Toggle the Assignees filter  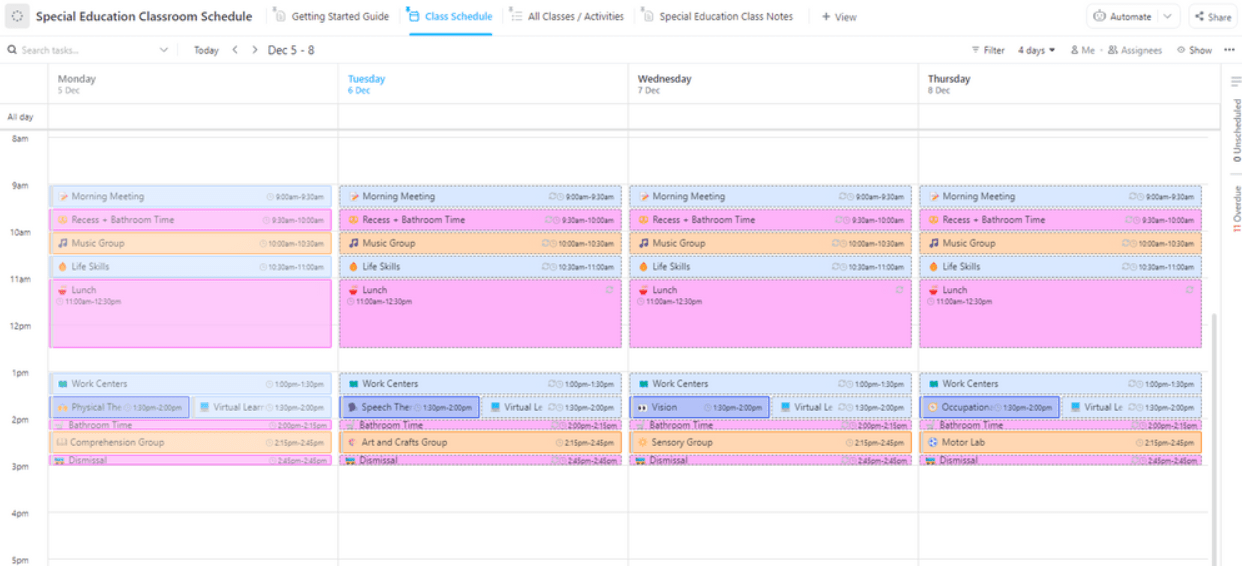(1135, 50)
